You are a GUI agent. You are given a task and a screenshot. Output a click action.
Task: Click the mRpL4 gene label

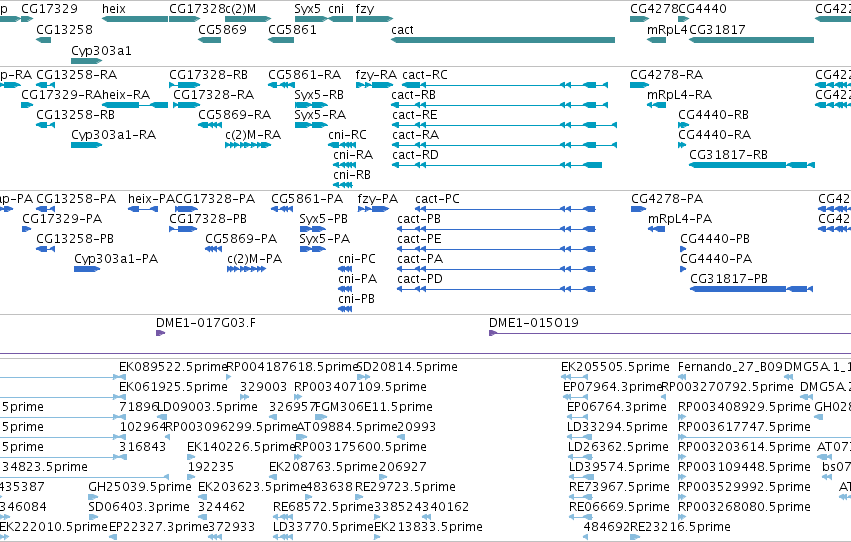[x=667, y=29]
